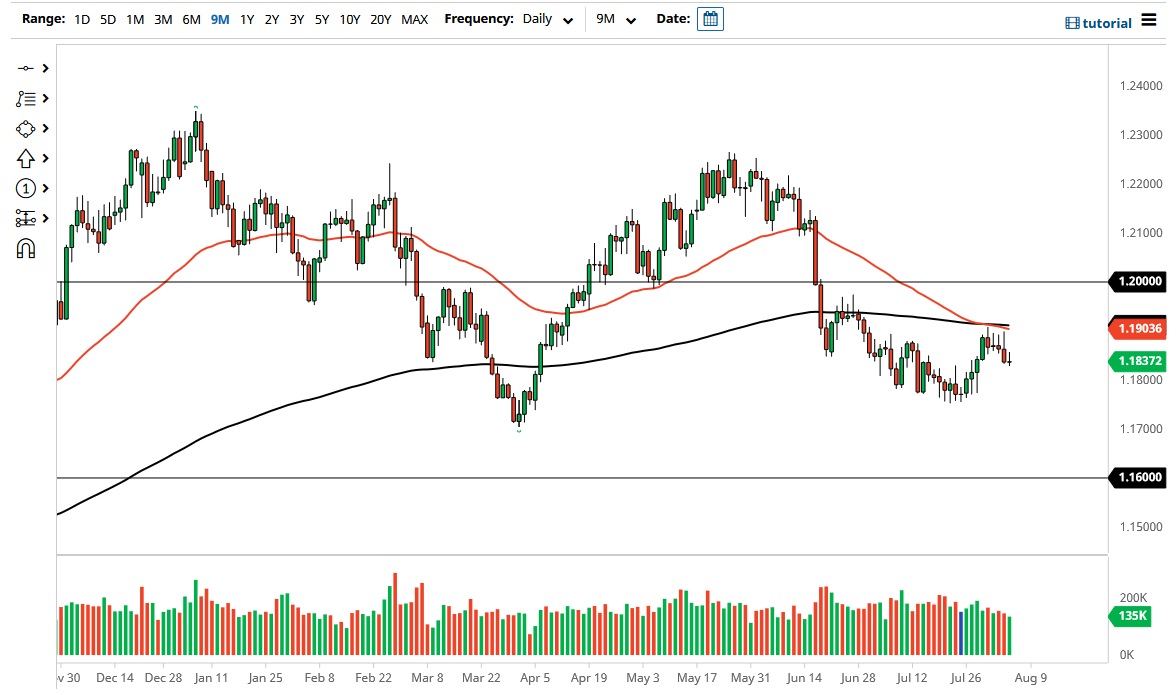Open the hamburger menu
The width and height of the screenshot is (1176, 695).
[1148, 21]
